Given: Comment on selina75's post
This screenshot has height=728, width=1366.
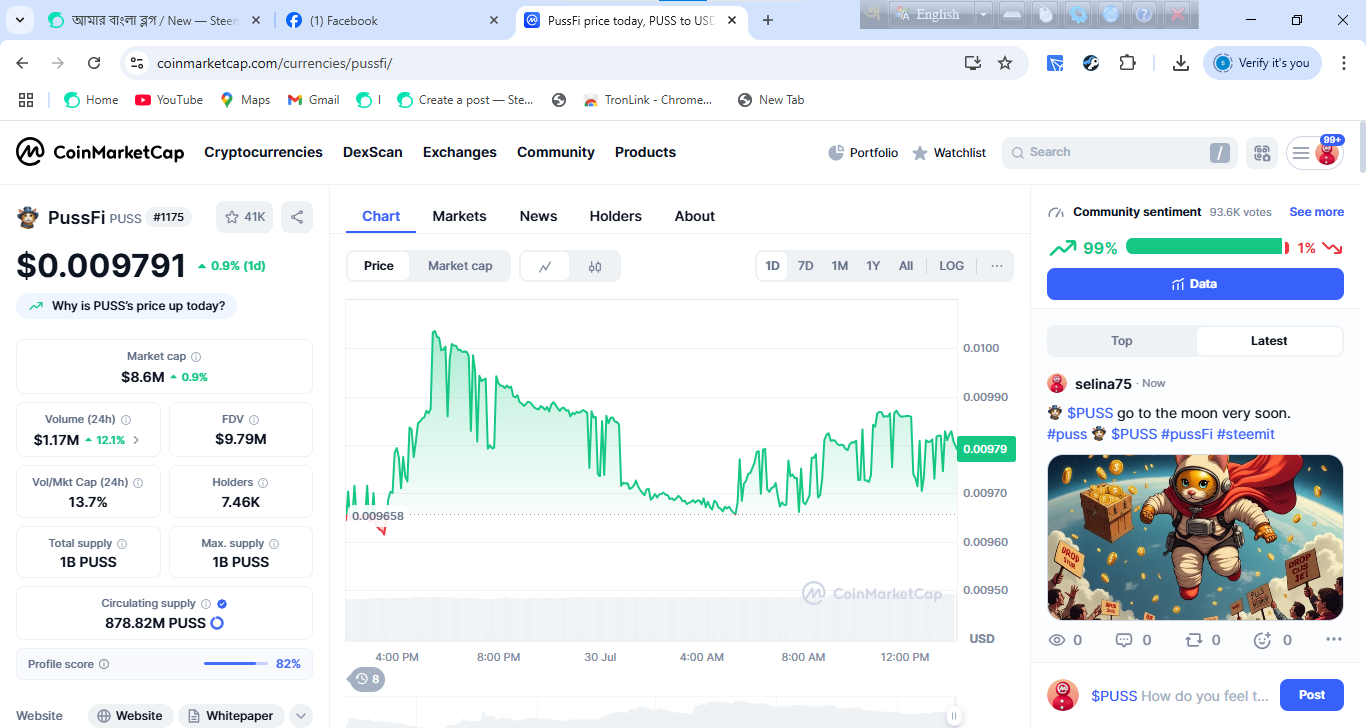Looking at the screenshot, I should click(x=1124, y=640).
